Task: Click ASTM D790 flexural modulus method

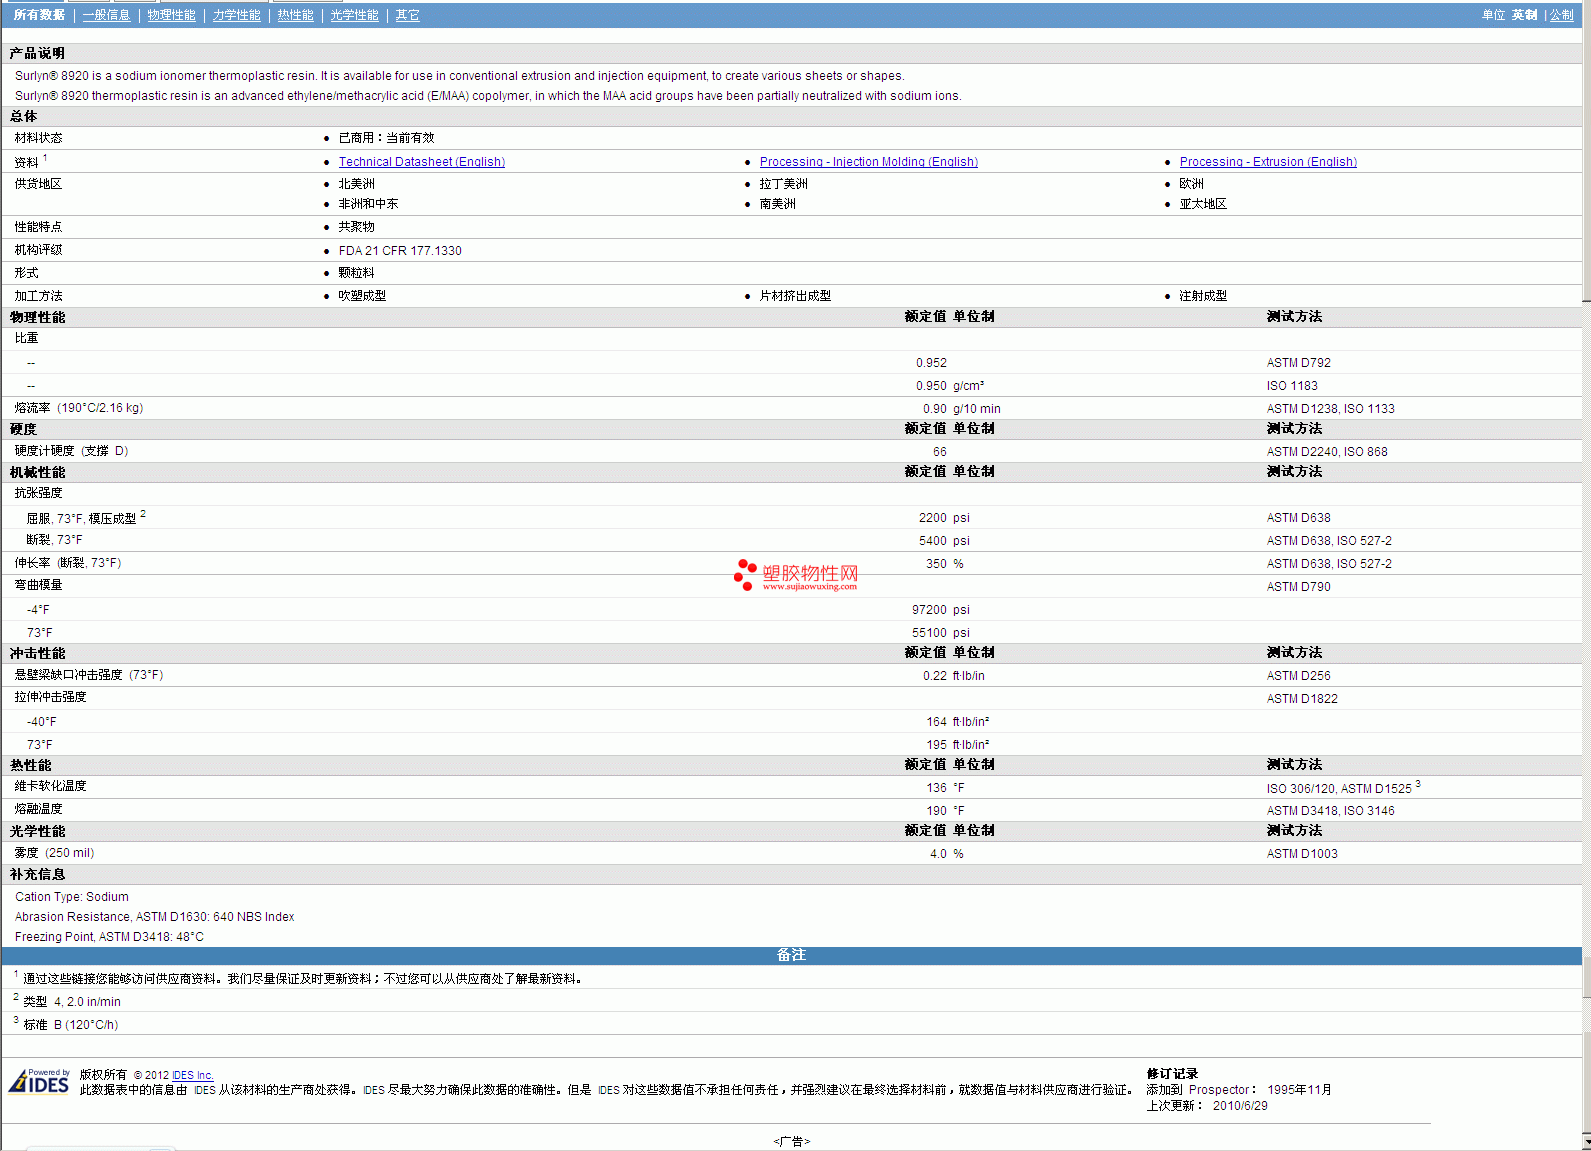Action: [1298, 587]
